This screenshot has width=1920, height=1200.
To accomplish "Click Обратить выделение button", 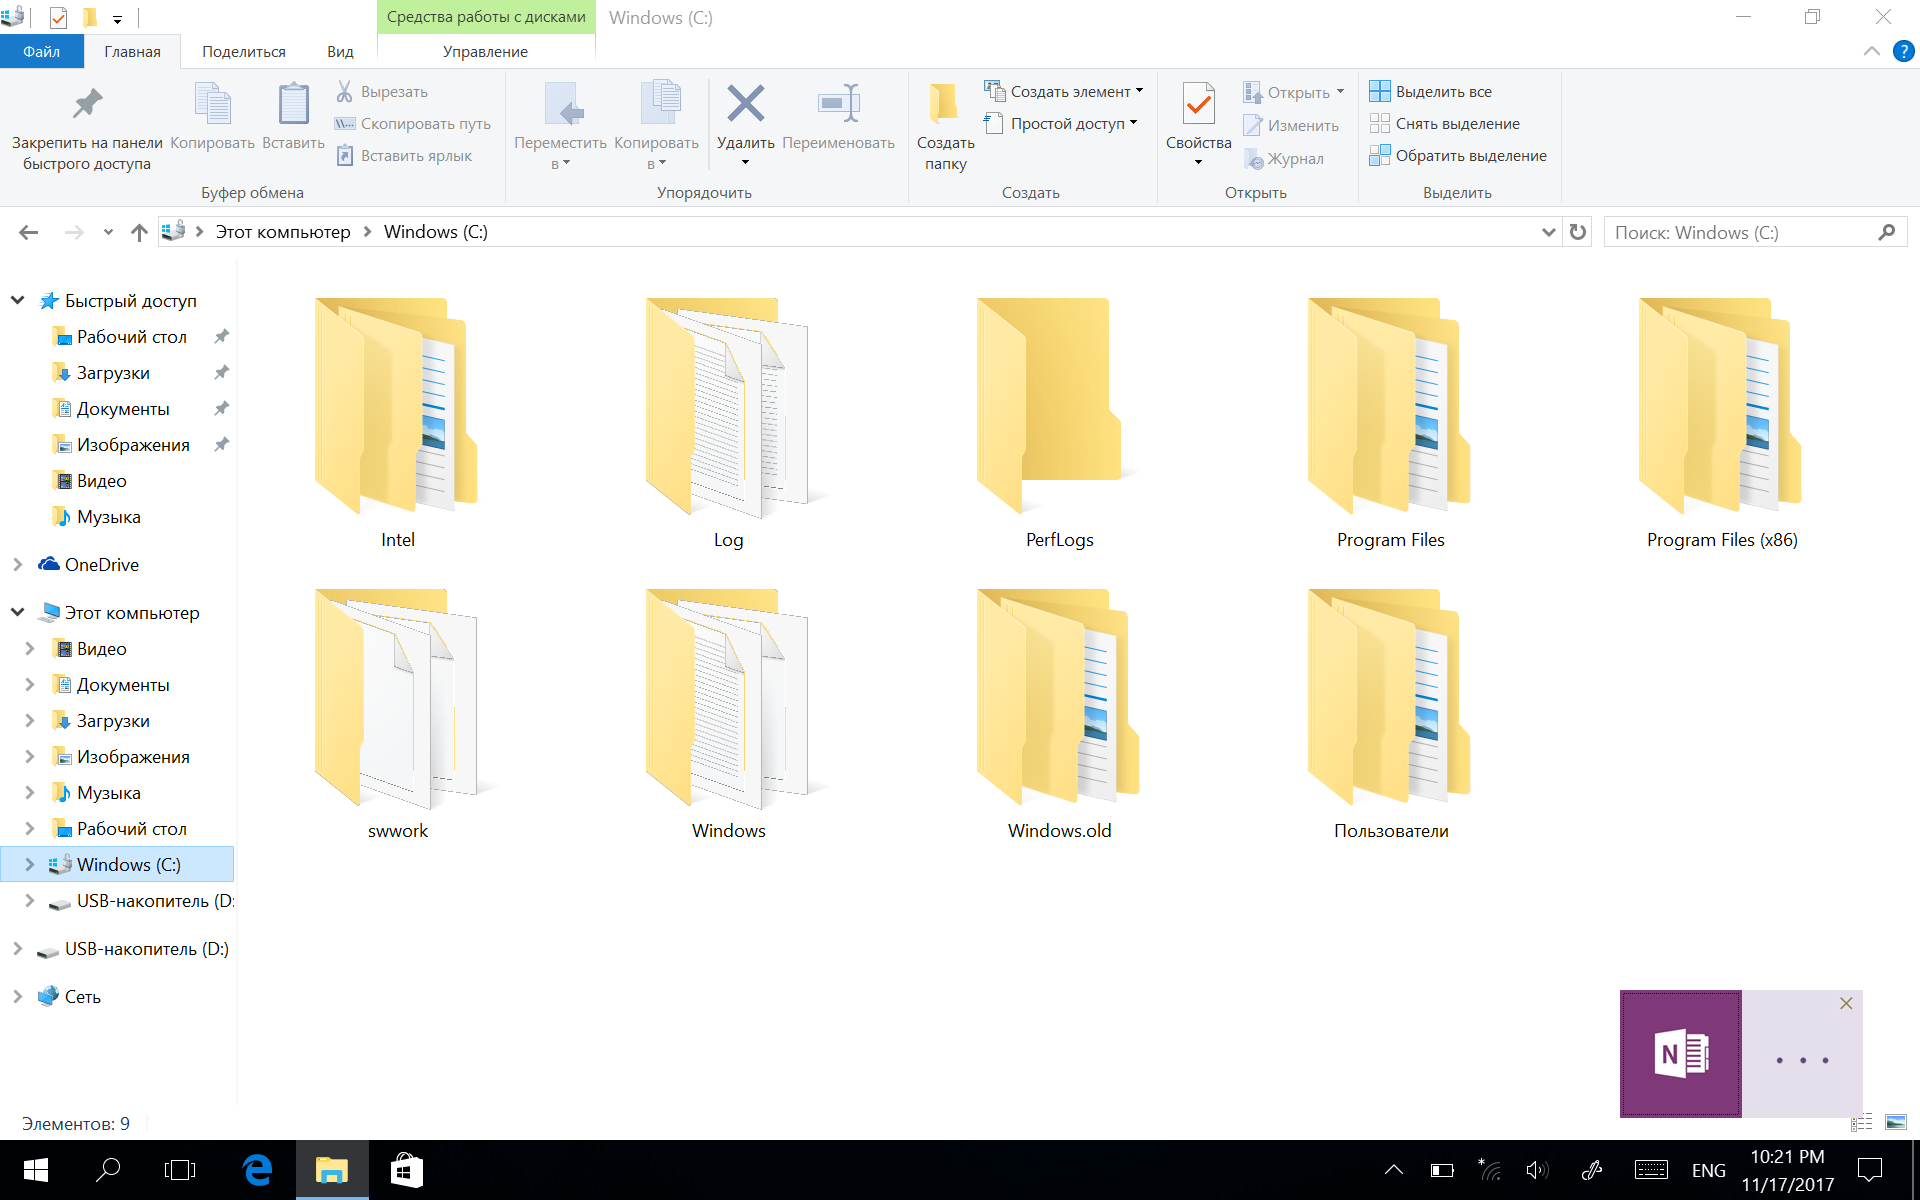I will [x=1459, y=155].
